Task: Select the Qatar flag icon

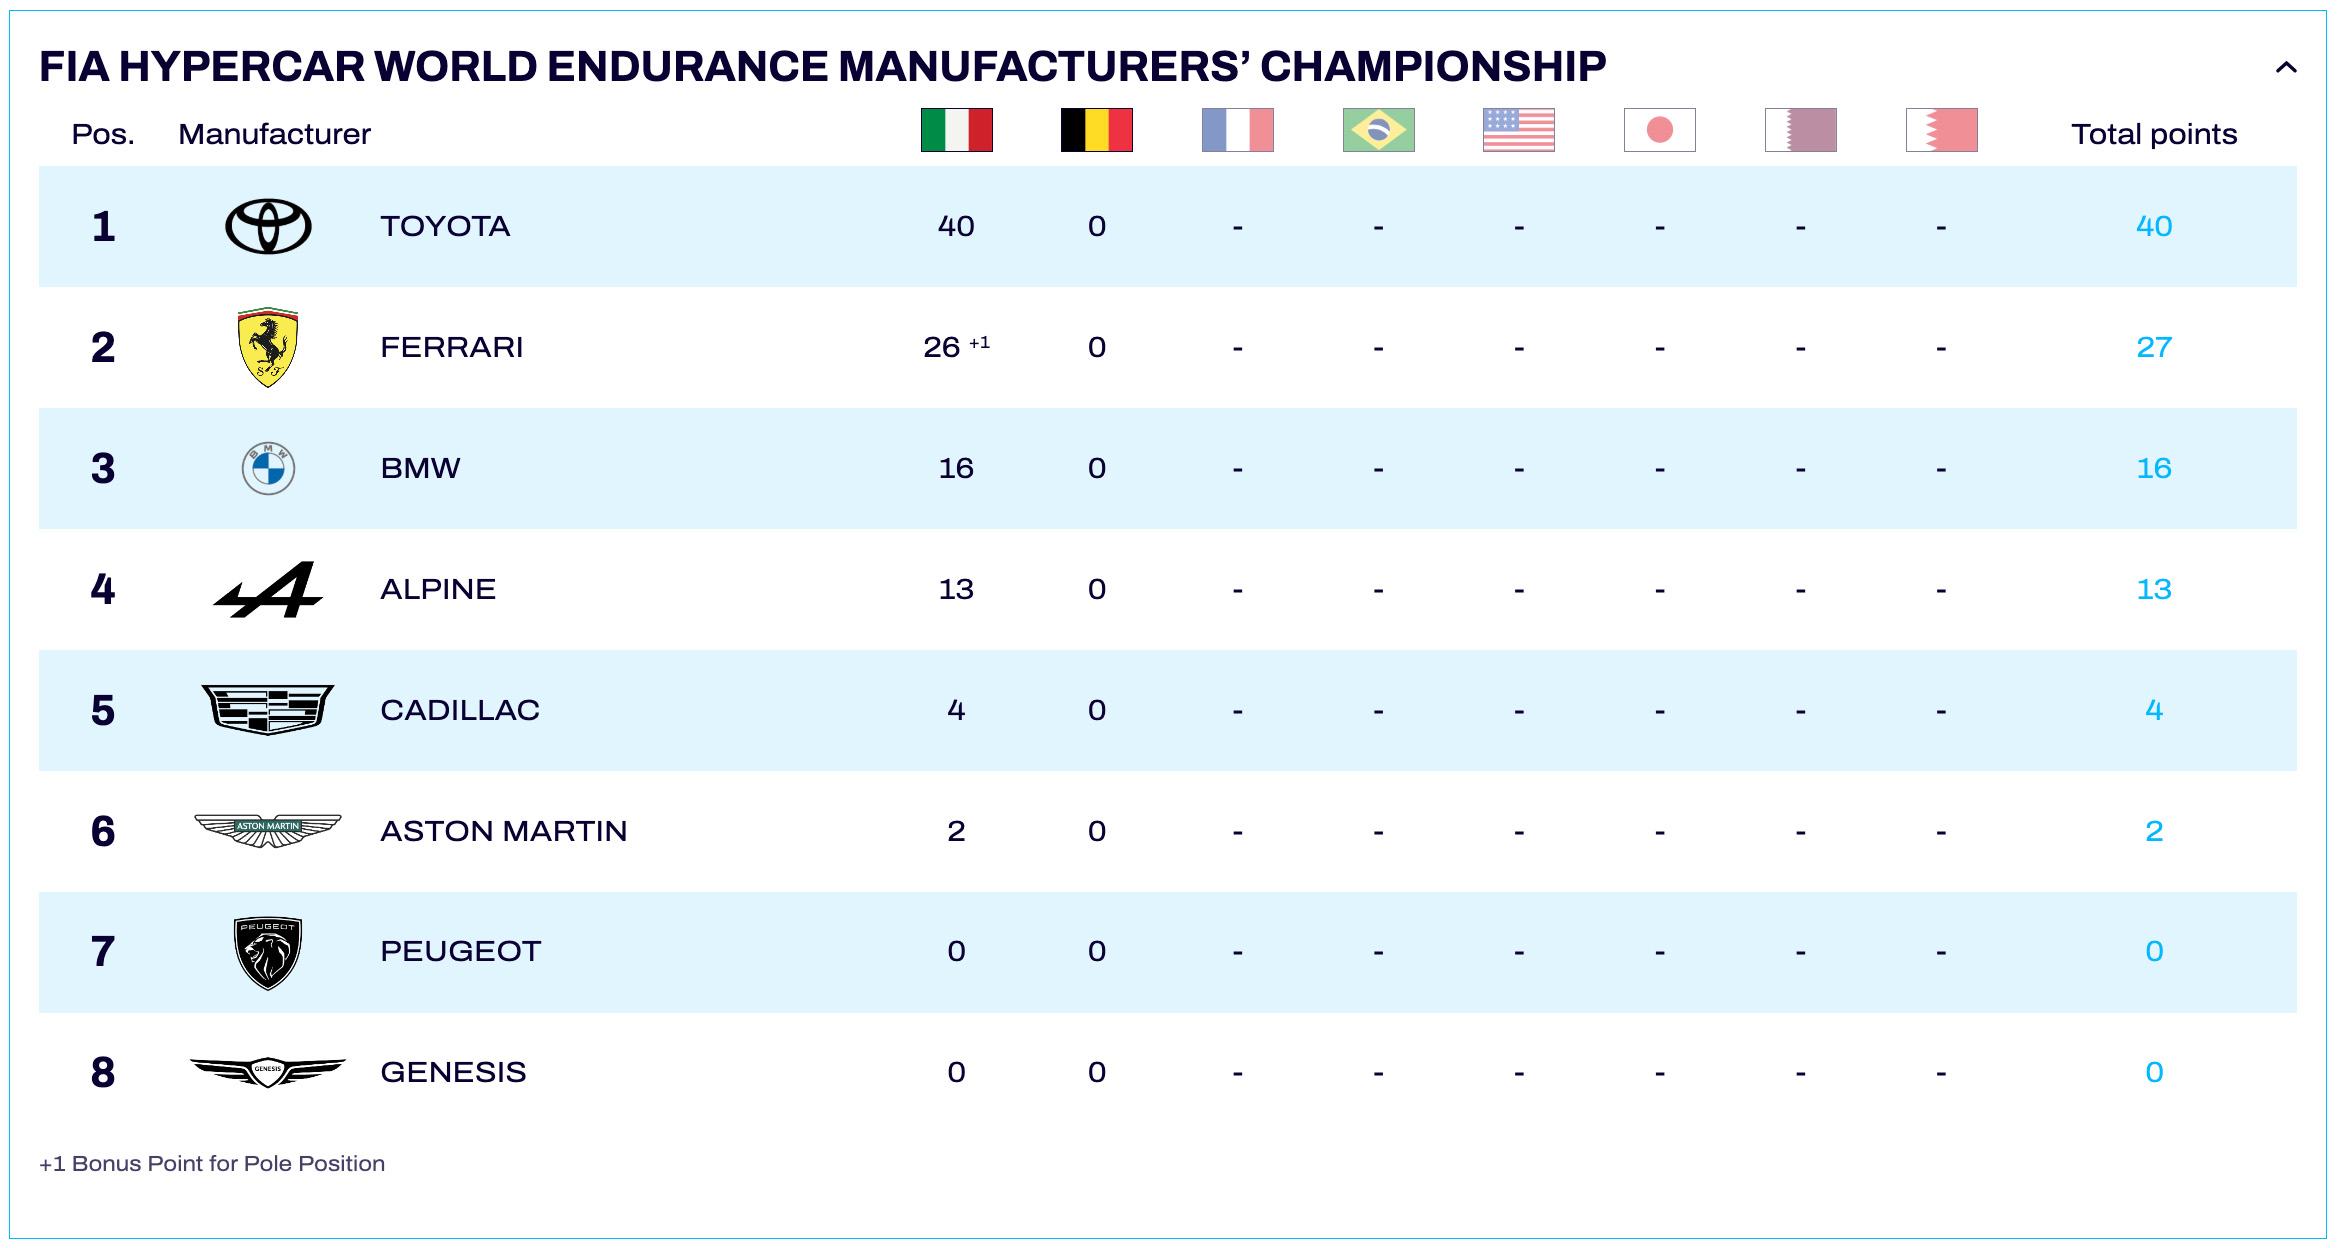Action: pyautogui.click(x=1801, y=130)
